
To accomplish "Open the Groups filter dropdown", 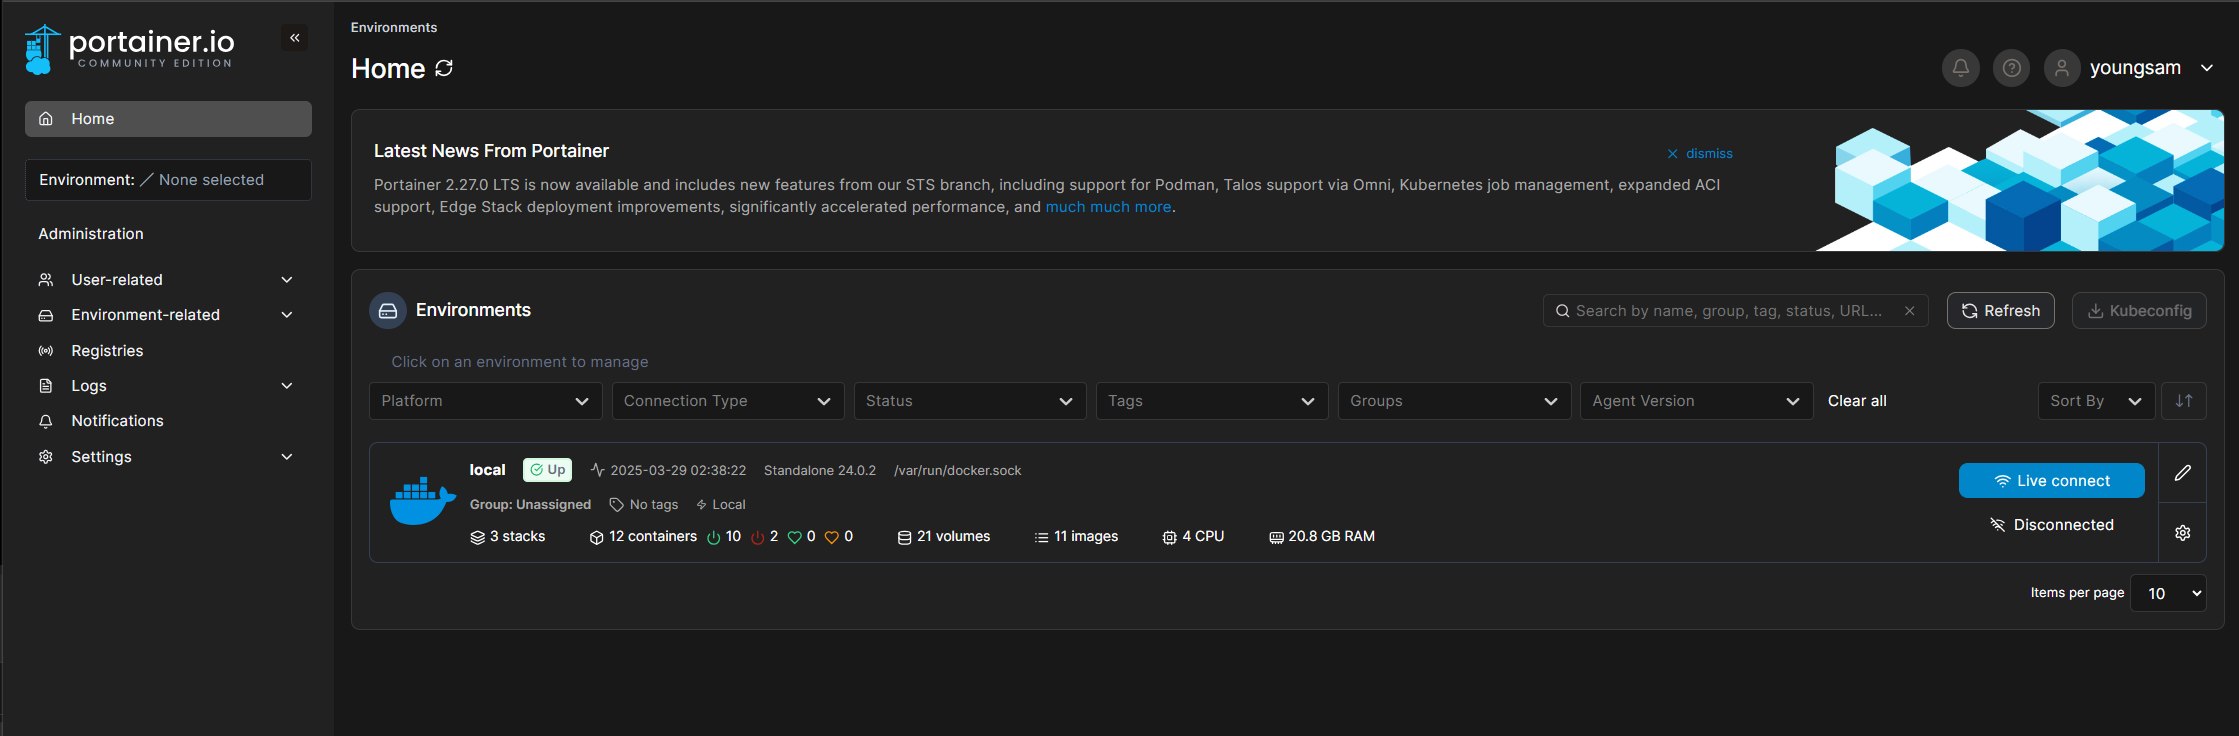I will pyautogui.click(x=1454, y=401).
